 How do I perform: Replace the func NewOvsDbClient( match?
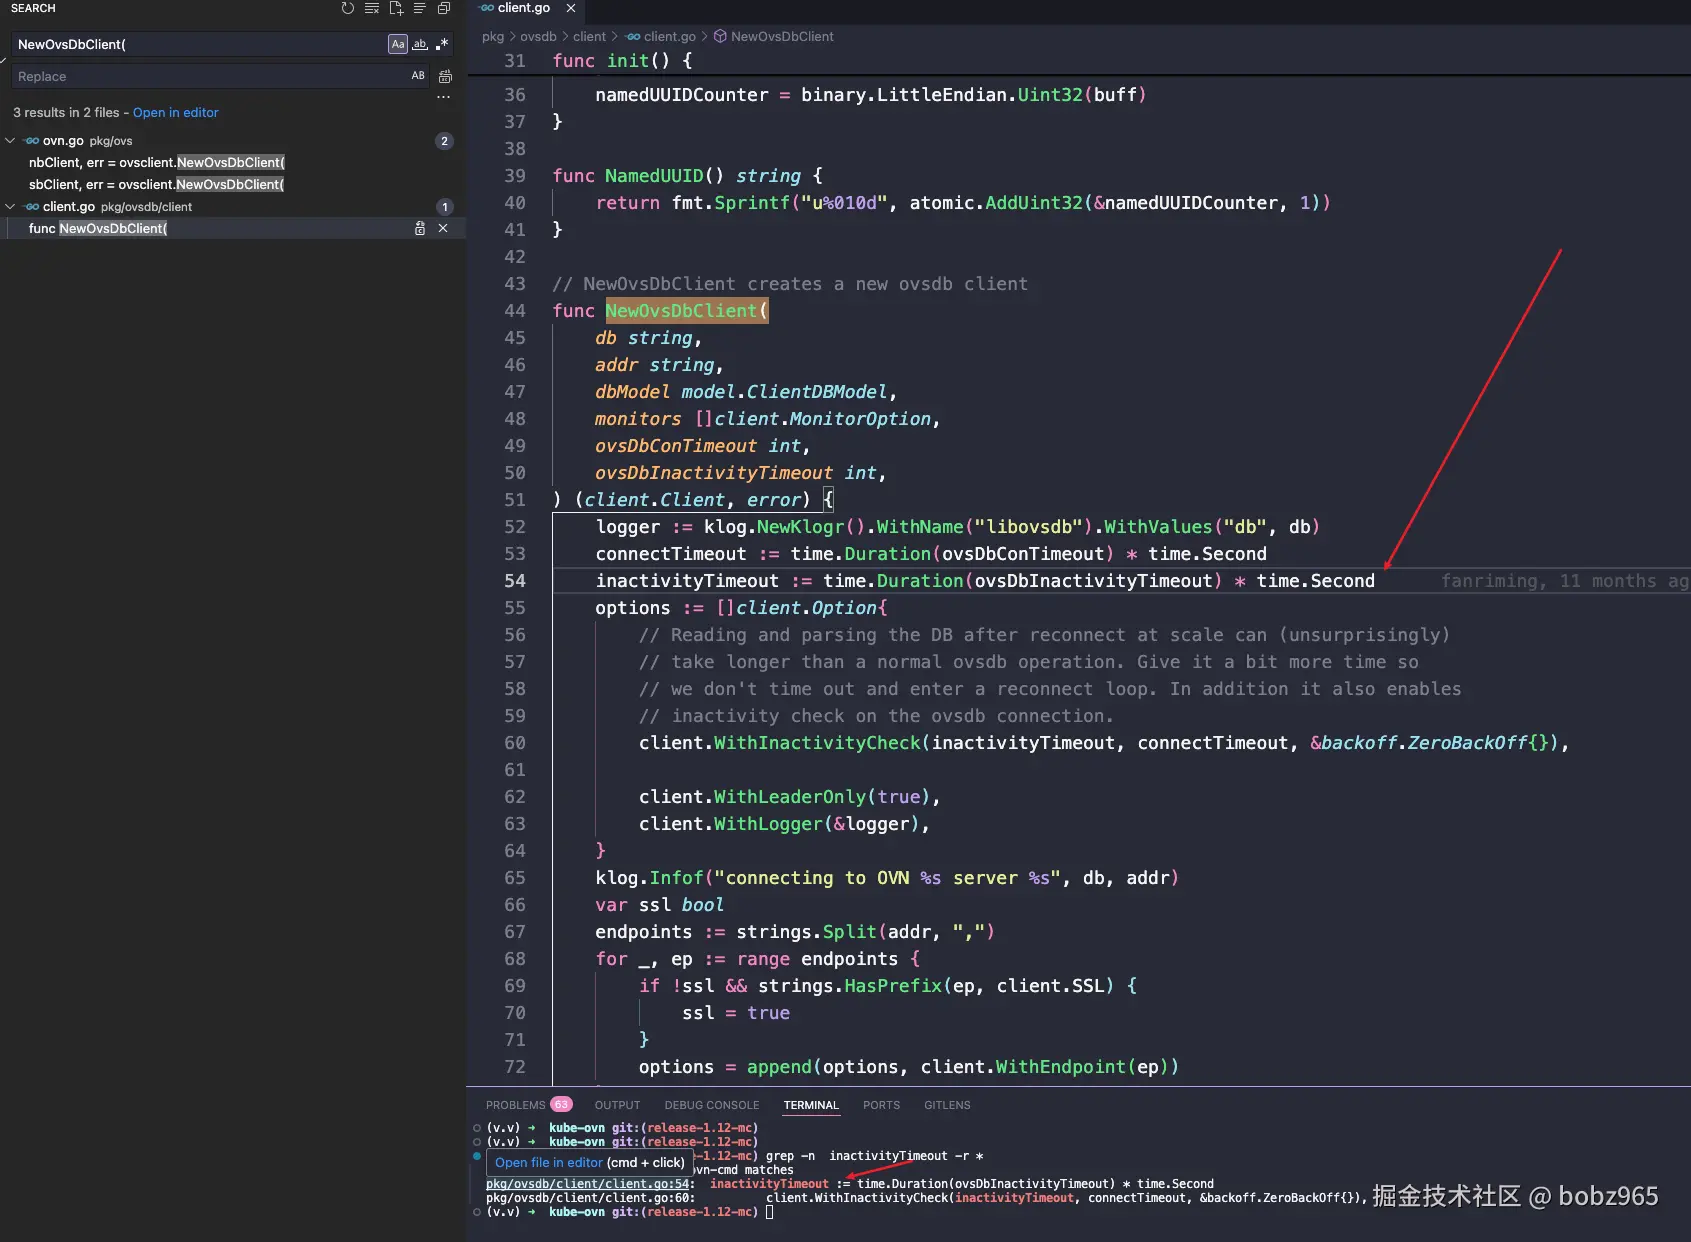tap(420, 229)
